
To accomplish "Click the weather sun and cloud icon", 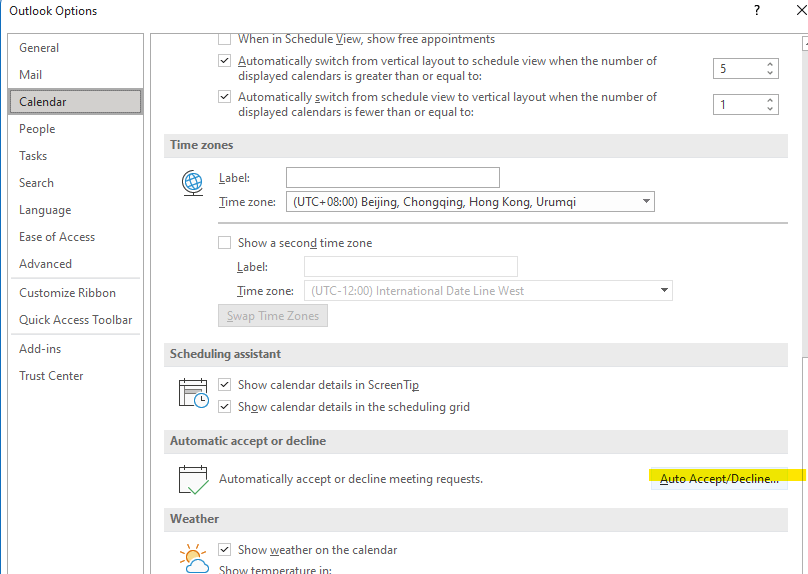I will 194,559.
